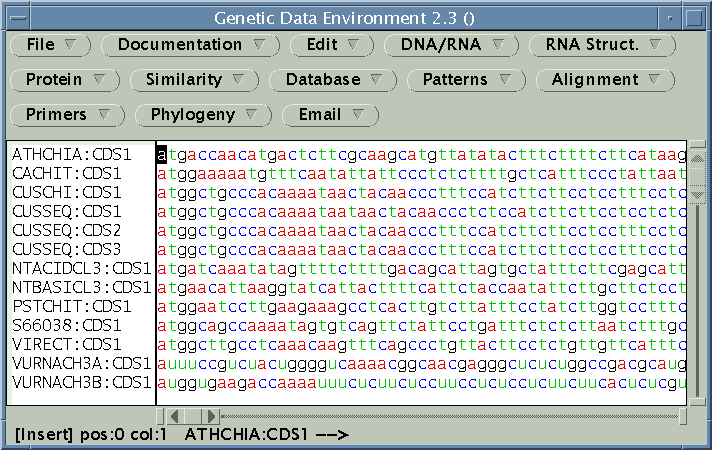712x450 pixels.
Task: Click the vertical scrollbar up arrow
Action: tap(697, 158)
